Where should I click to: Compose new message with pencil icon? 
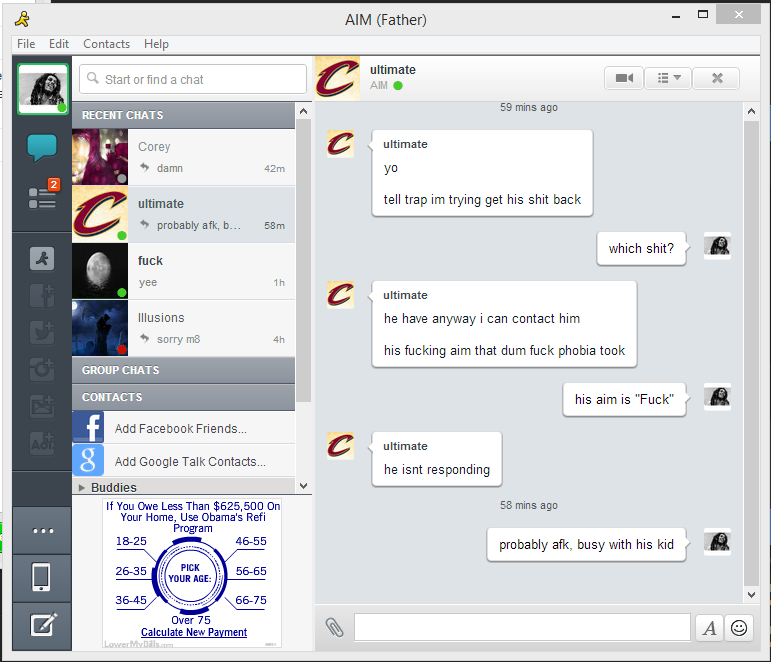(x=42, y=625)
